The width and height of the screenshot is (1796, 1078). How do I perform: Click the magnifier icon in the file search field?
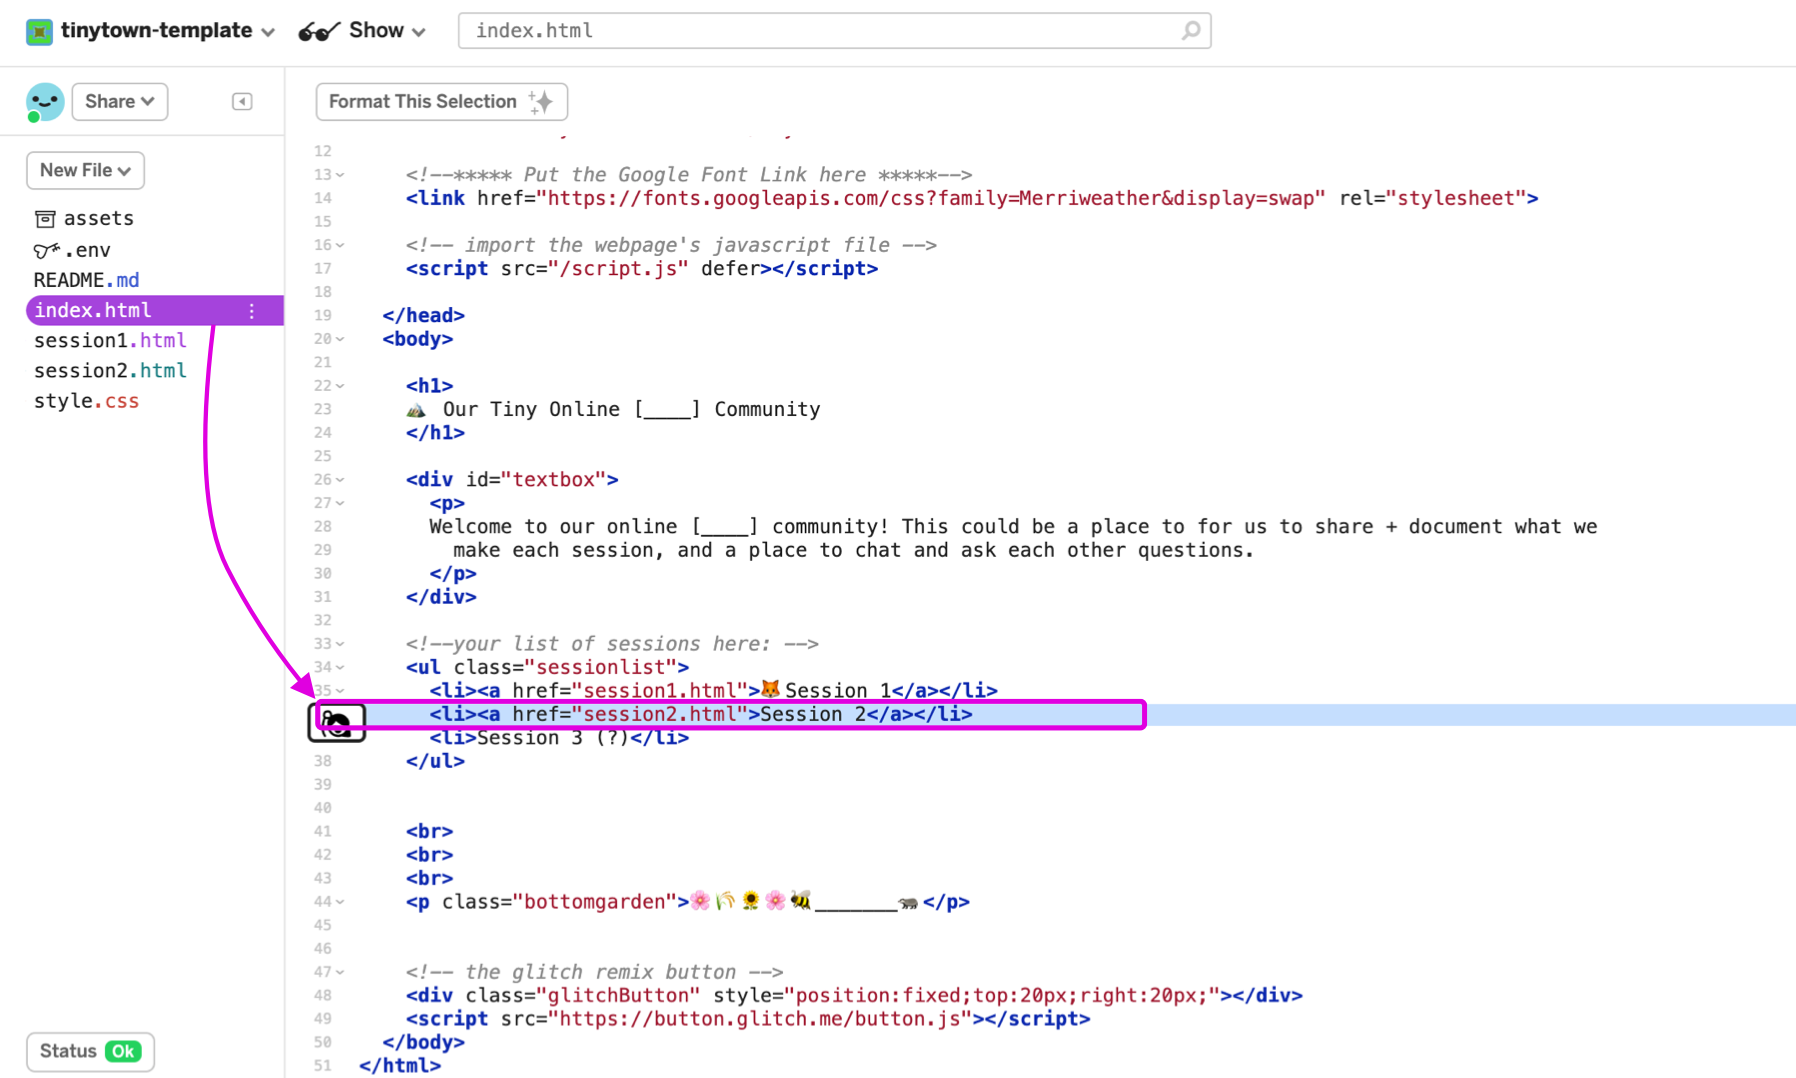[1189, 31]
